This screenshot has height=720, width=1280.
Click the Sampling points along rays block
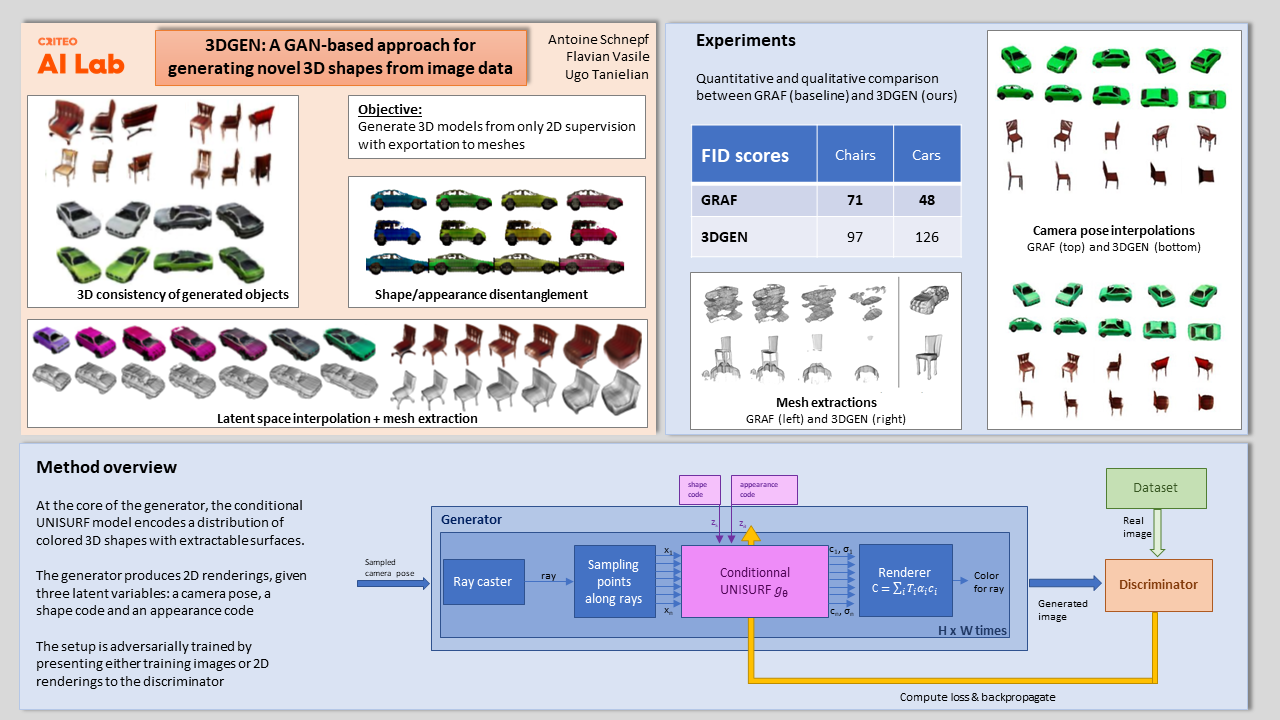614,581
